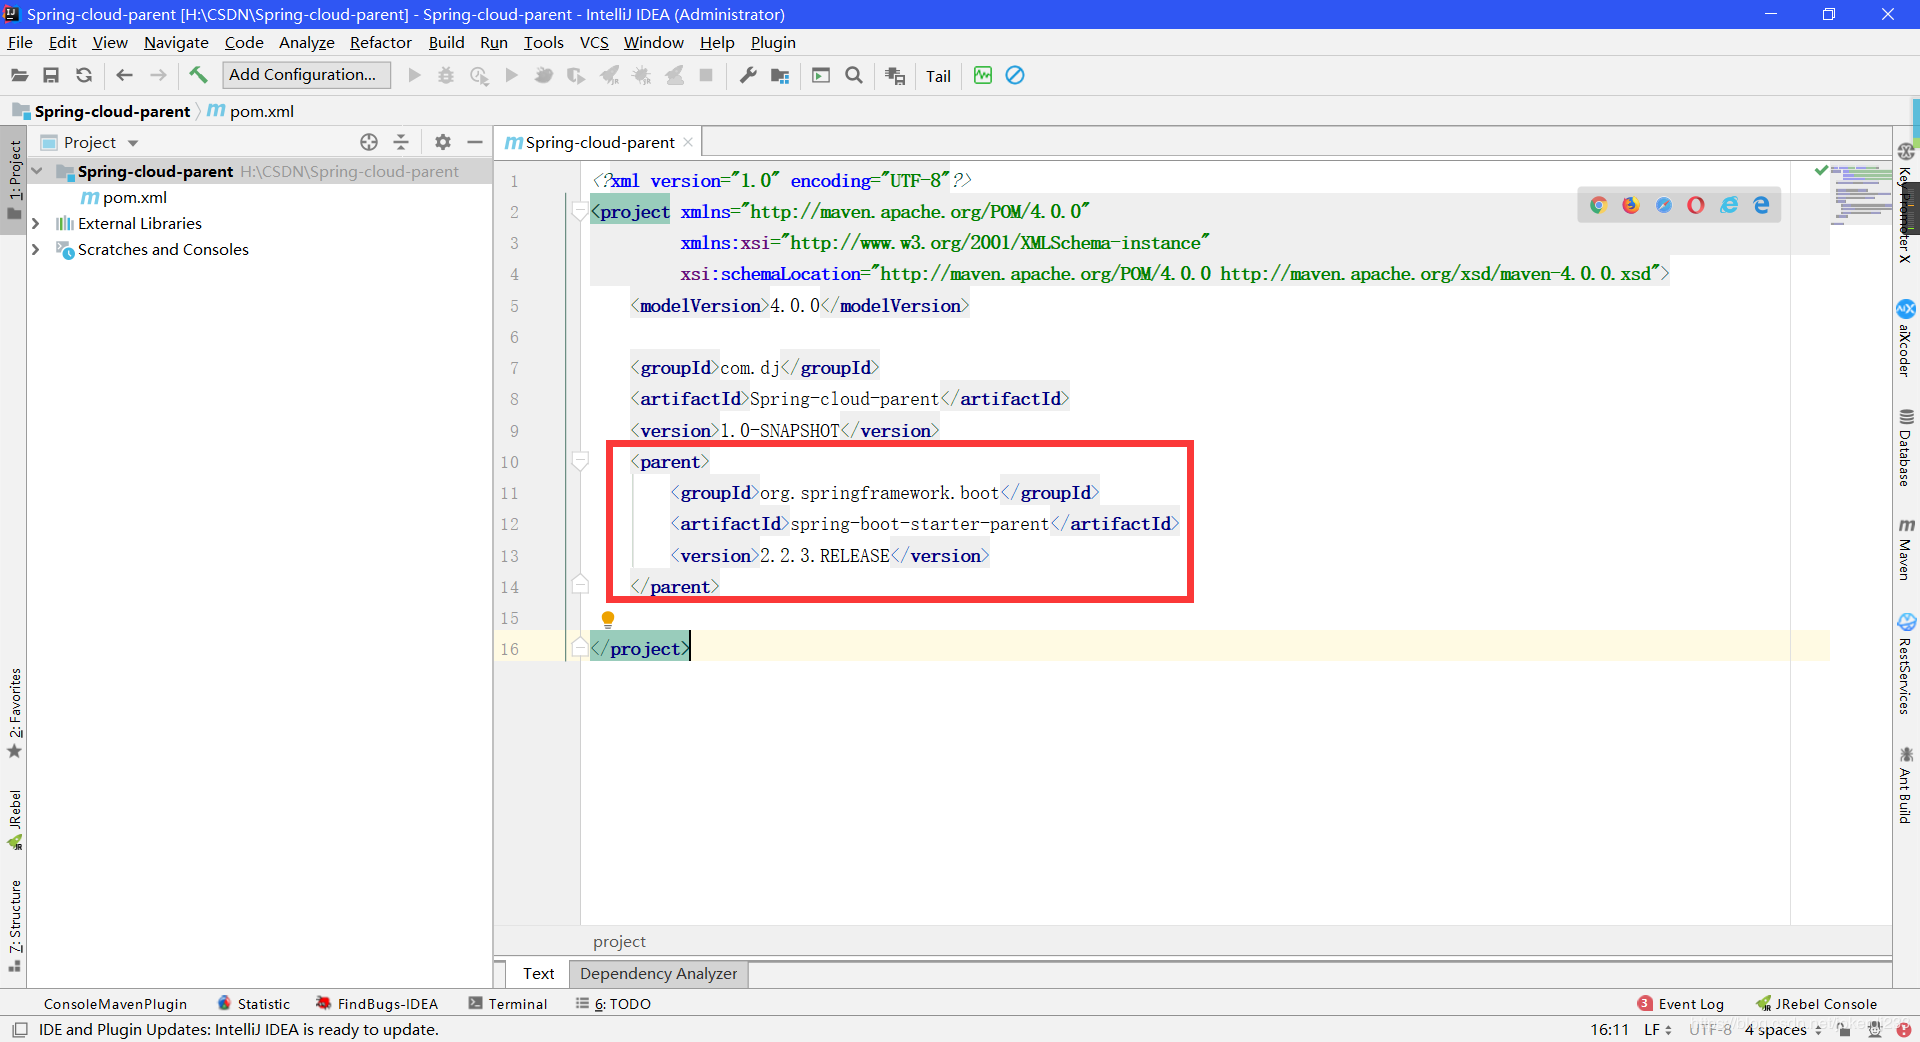Click the Run Anything terminal-window icon
Image resolution: width=1920 pixels, height=1042 pixels.
pyautogui.click(x=821, y=75)
